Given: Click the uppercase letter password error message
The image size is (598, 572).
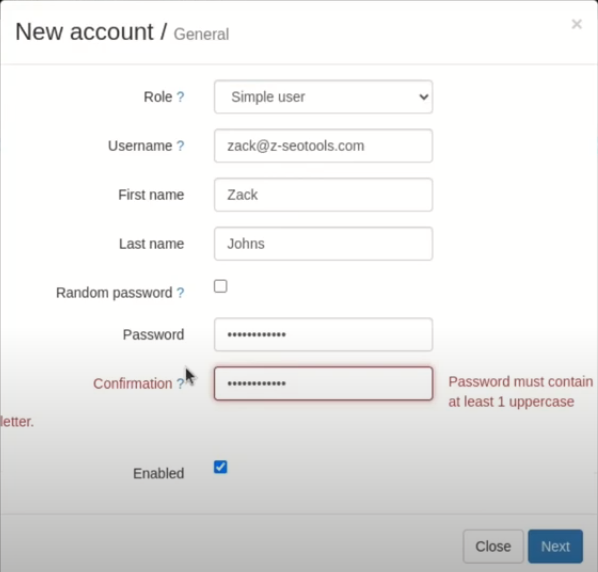Looking at the screenshot, I should click(x=520, y=392).
